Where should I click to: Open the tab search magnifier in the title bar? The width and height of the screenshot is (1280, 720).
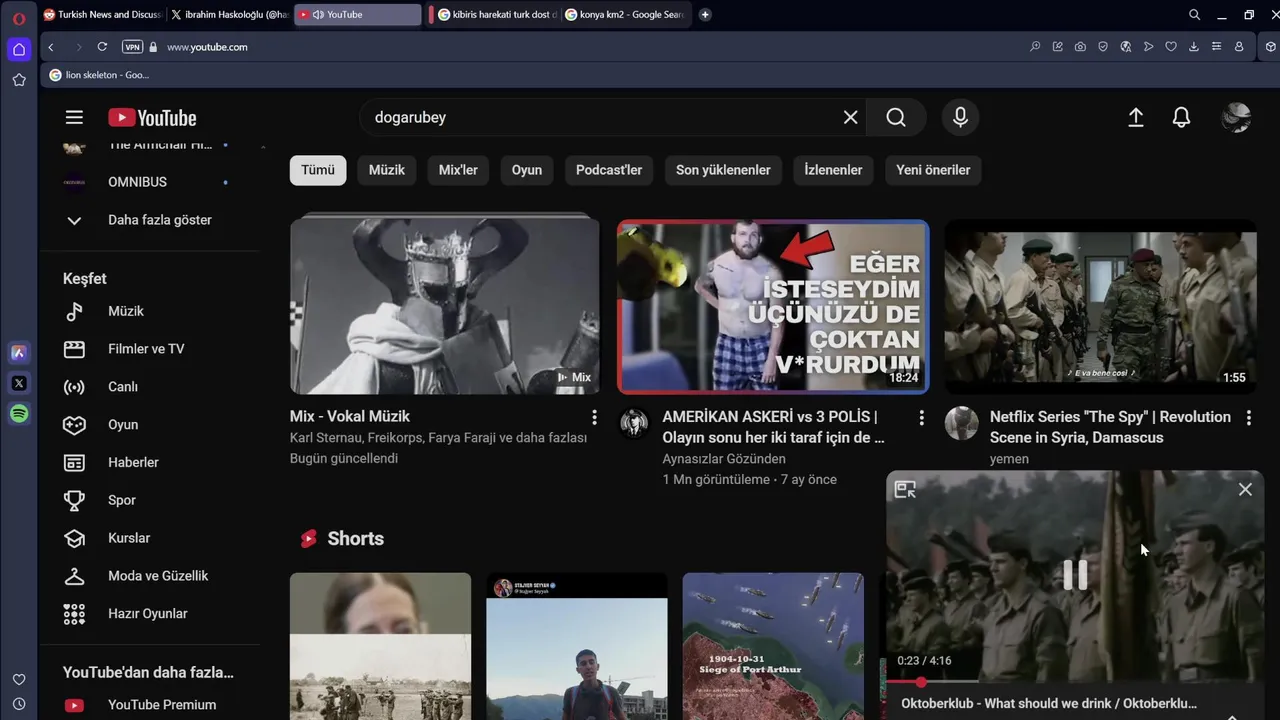pyautogui.click(x=1194, y=15)
